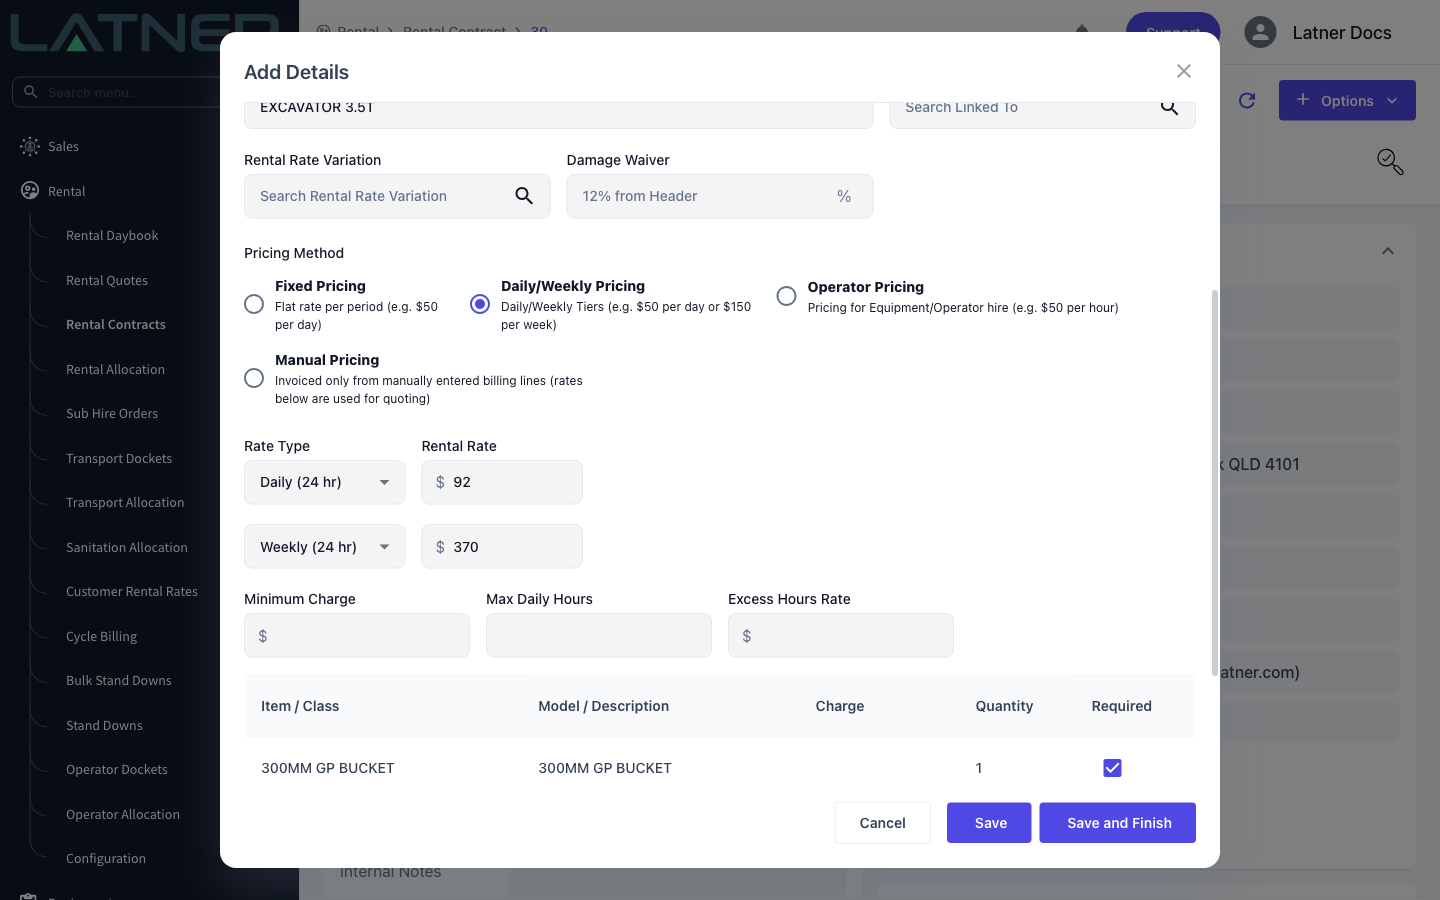1440x900 pixels.
Task: Click the Save button
Action: (989, 823)
